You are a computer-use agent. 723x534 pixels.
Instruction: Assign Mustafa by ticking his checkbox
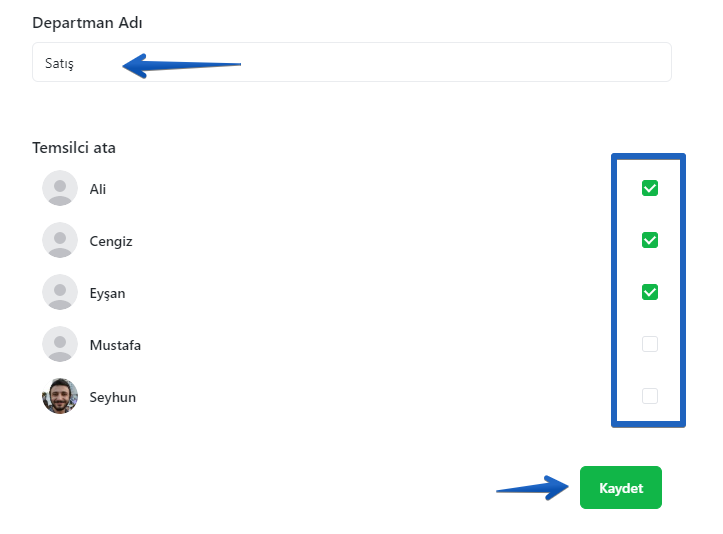point(650,344)
